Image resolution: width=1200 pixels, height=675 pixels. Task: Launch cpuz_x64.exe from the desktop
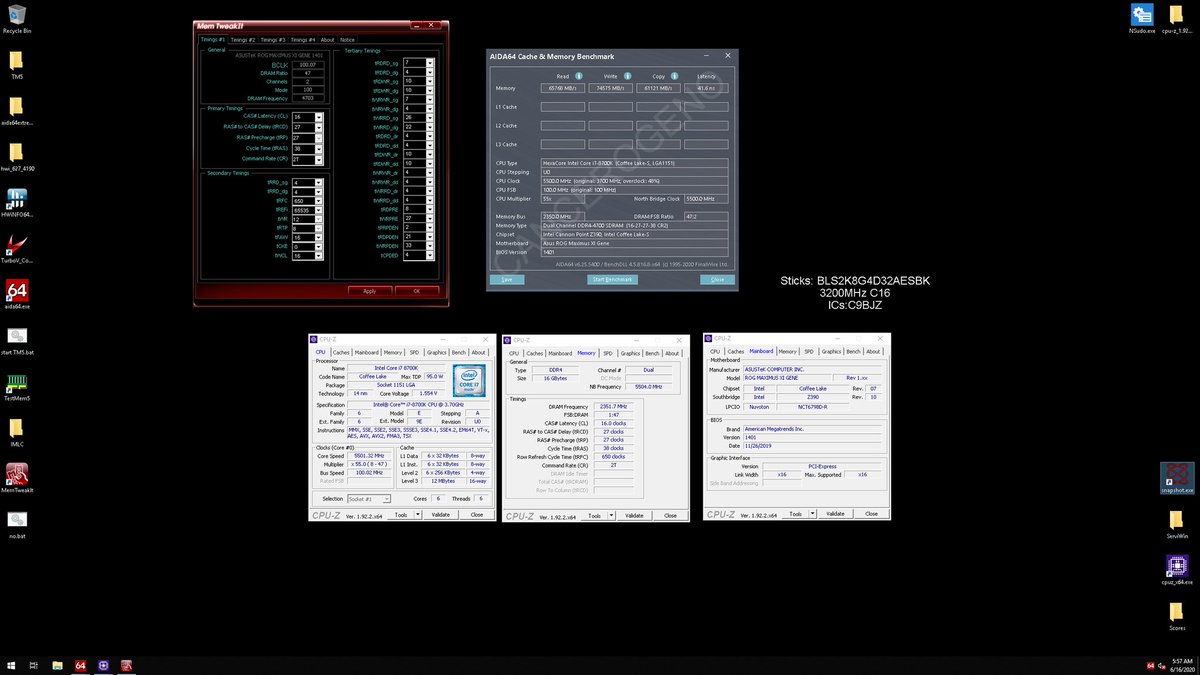click(1176, 570)
